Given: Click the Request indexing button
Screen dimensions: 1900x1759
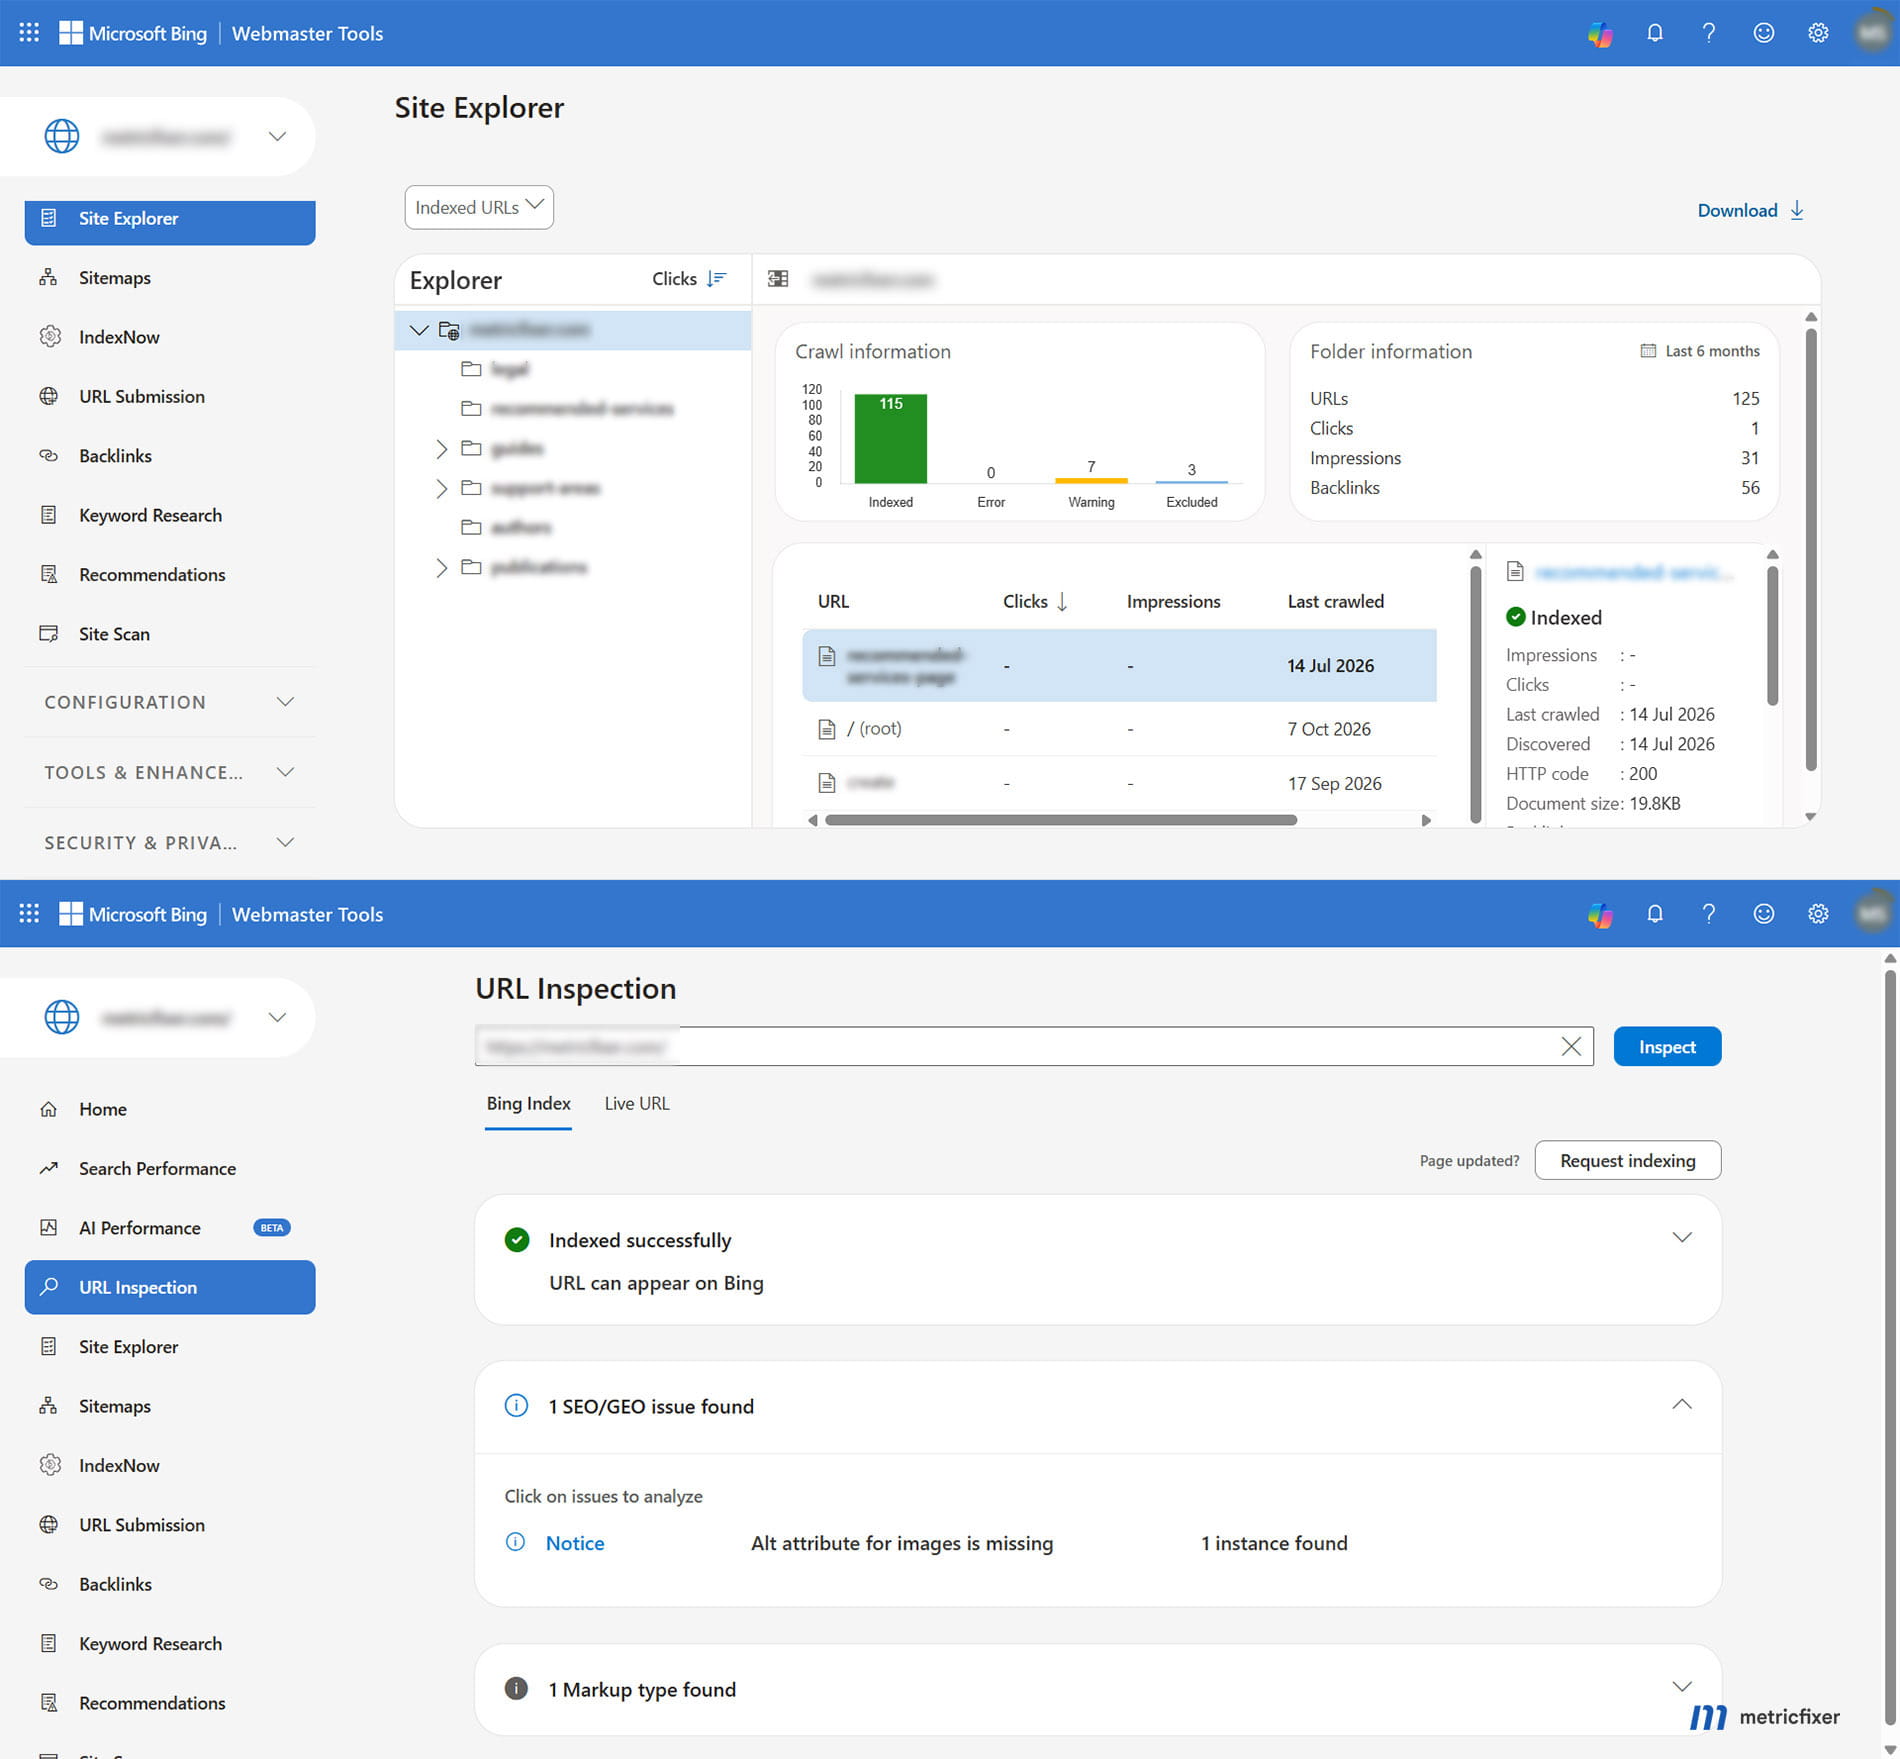Looking at the screenshot, I should point(1628,1160).
